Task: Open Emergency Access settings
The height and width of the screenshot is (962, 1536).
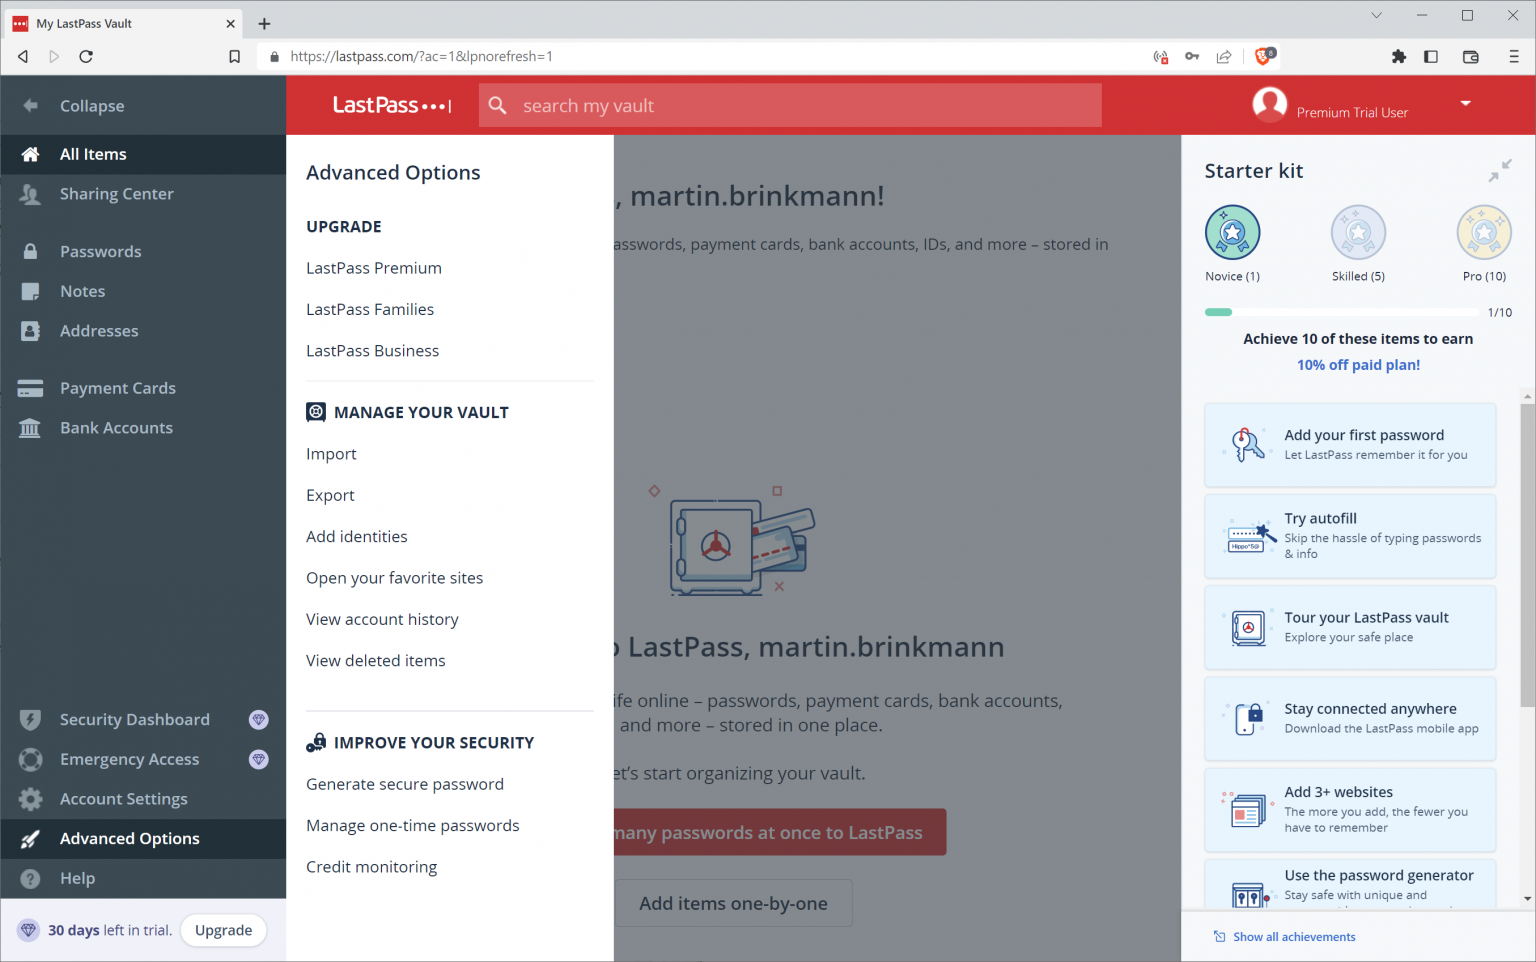Action: [x=130, y=759]
